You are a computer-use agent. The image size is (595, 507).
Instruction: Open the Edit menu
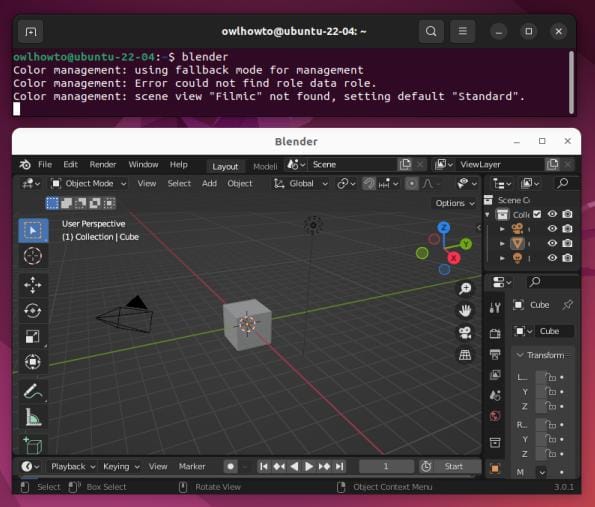[x=71, y=164]
